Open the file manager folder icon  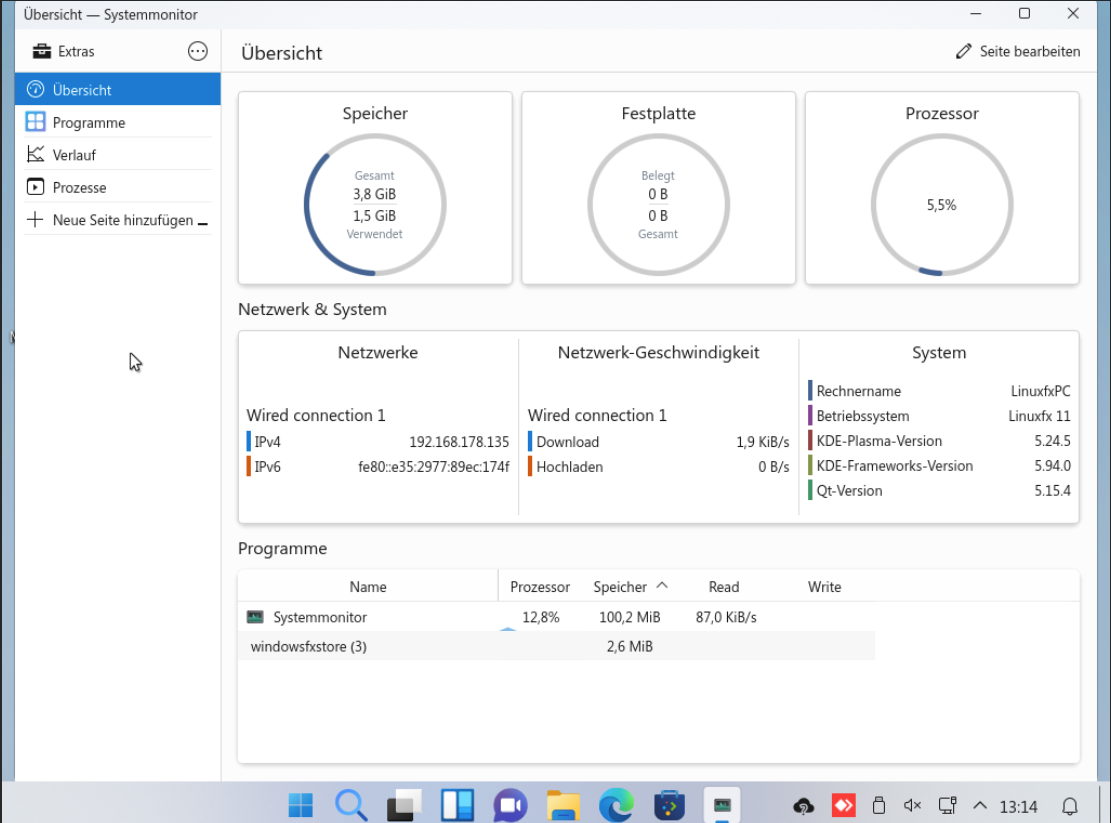(x=563, y=805)
